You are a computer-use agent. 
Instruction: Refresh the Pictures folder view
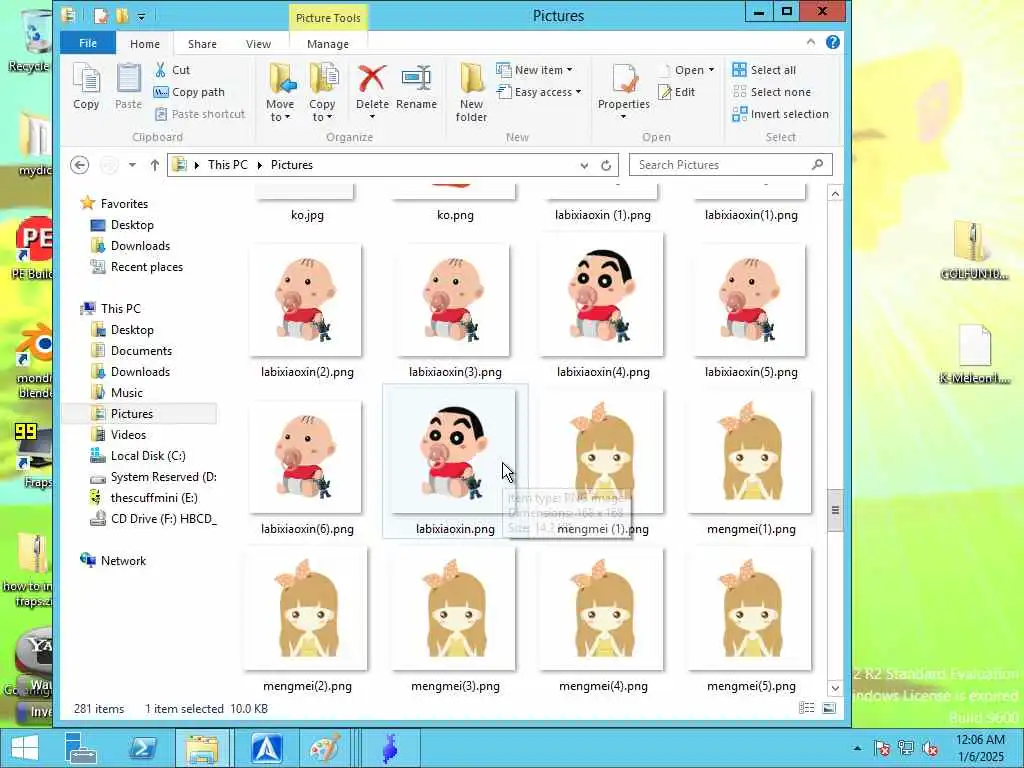[606, 165]
